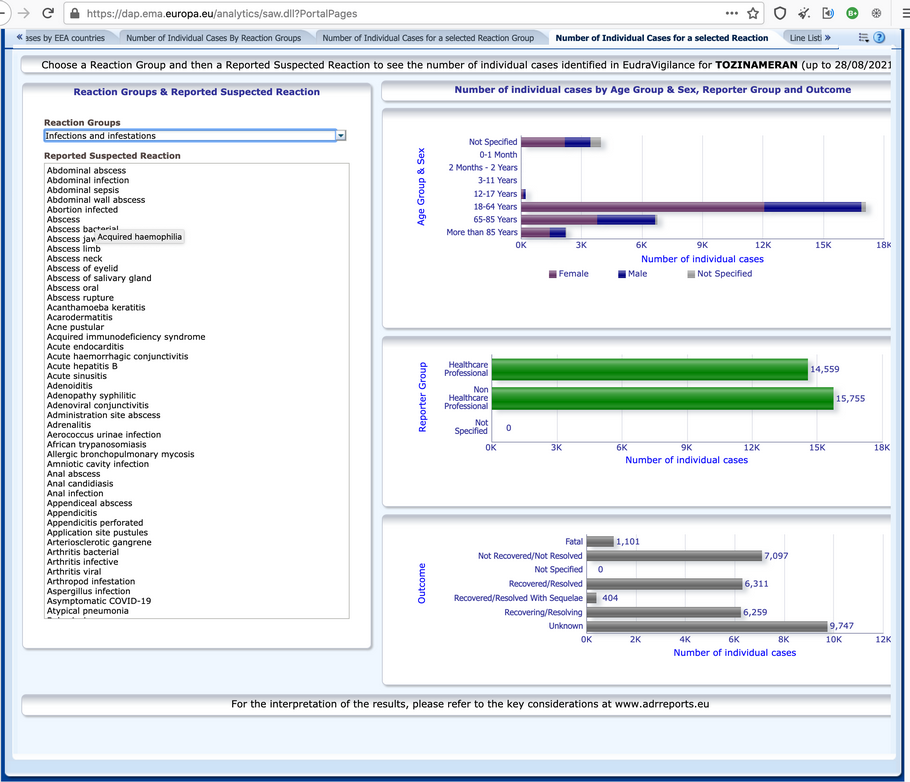Click the green Non Healthcare Professional bar
The image size is (910, 782).
(662, 399)
